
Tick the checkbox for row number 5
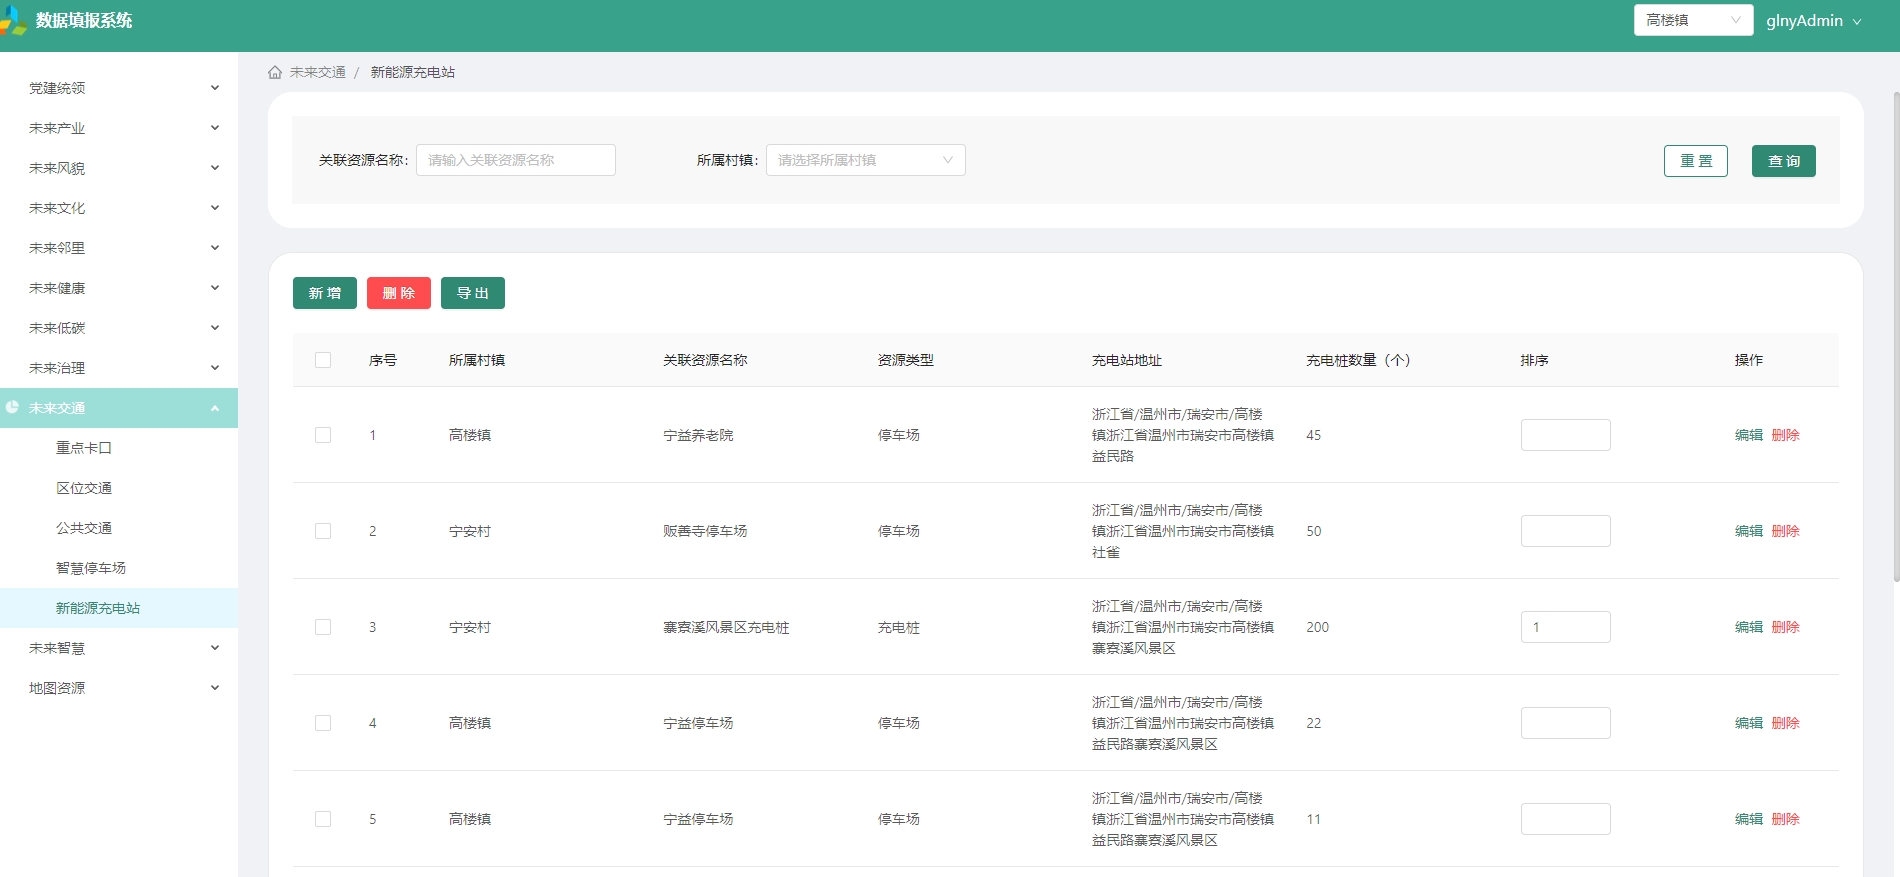point(323,819)
